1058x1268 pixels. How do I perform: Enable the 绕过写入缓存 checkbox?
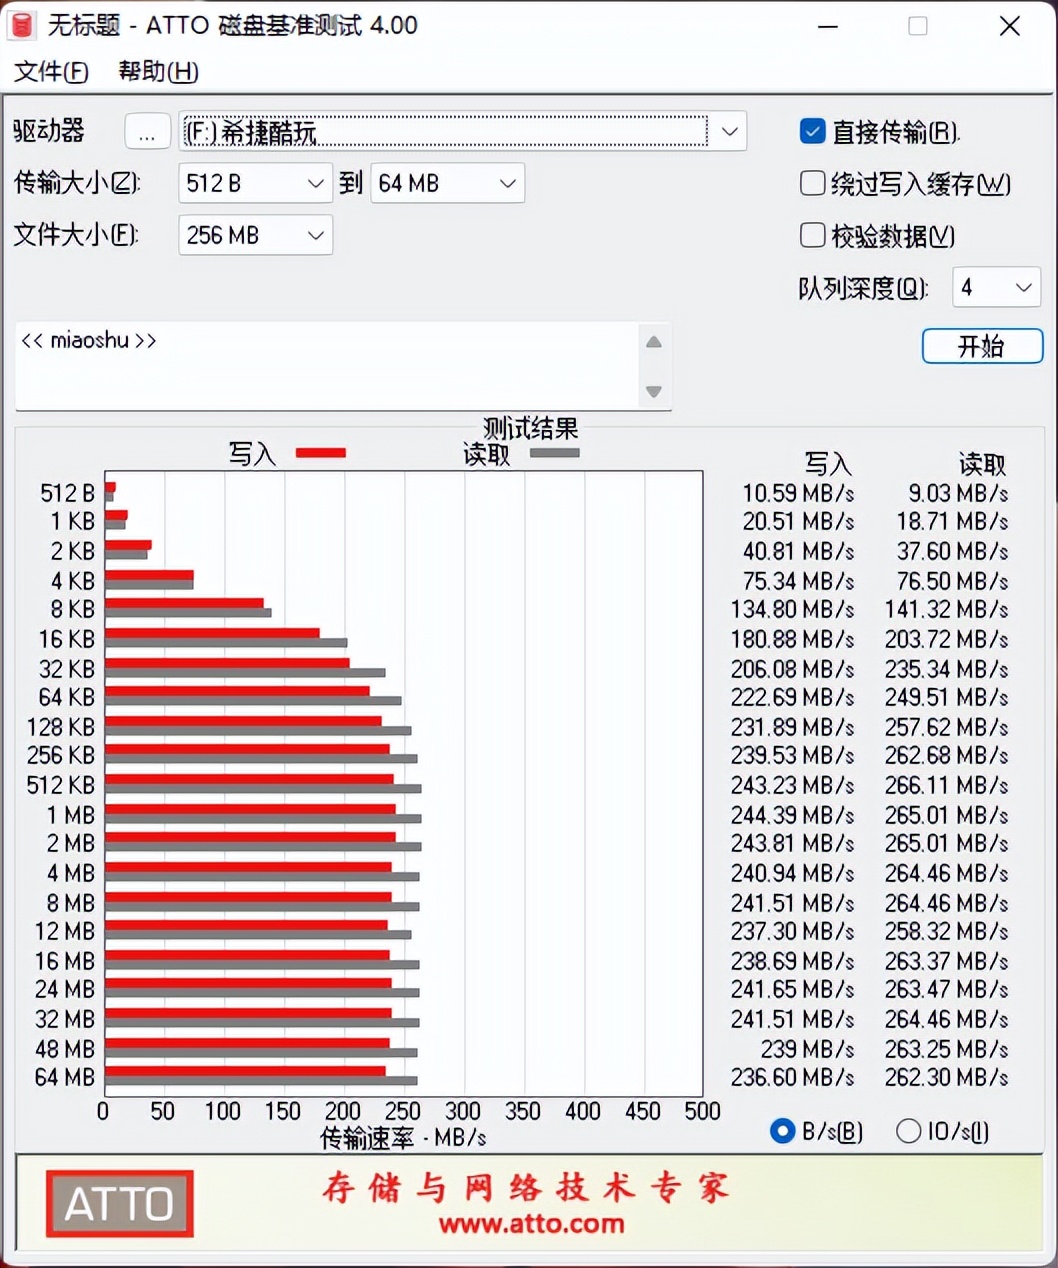click(812, 183)
